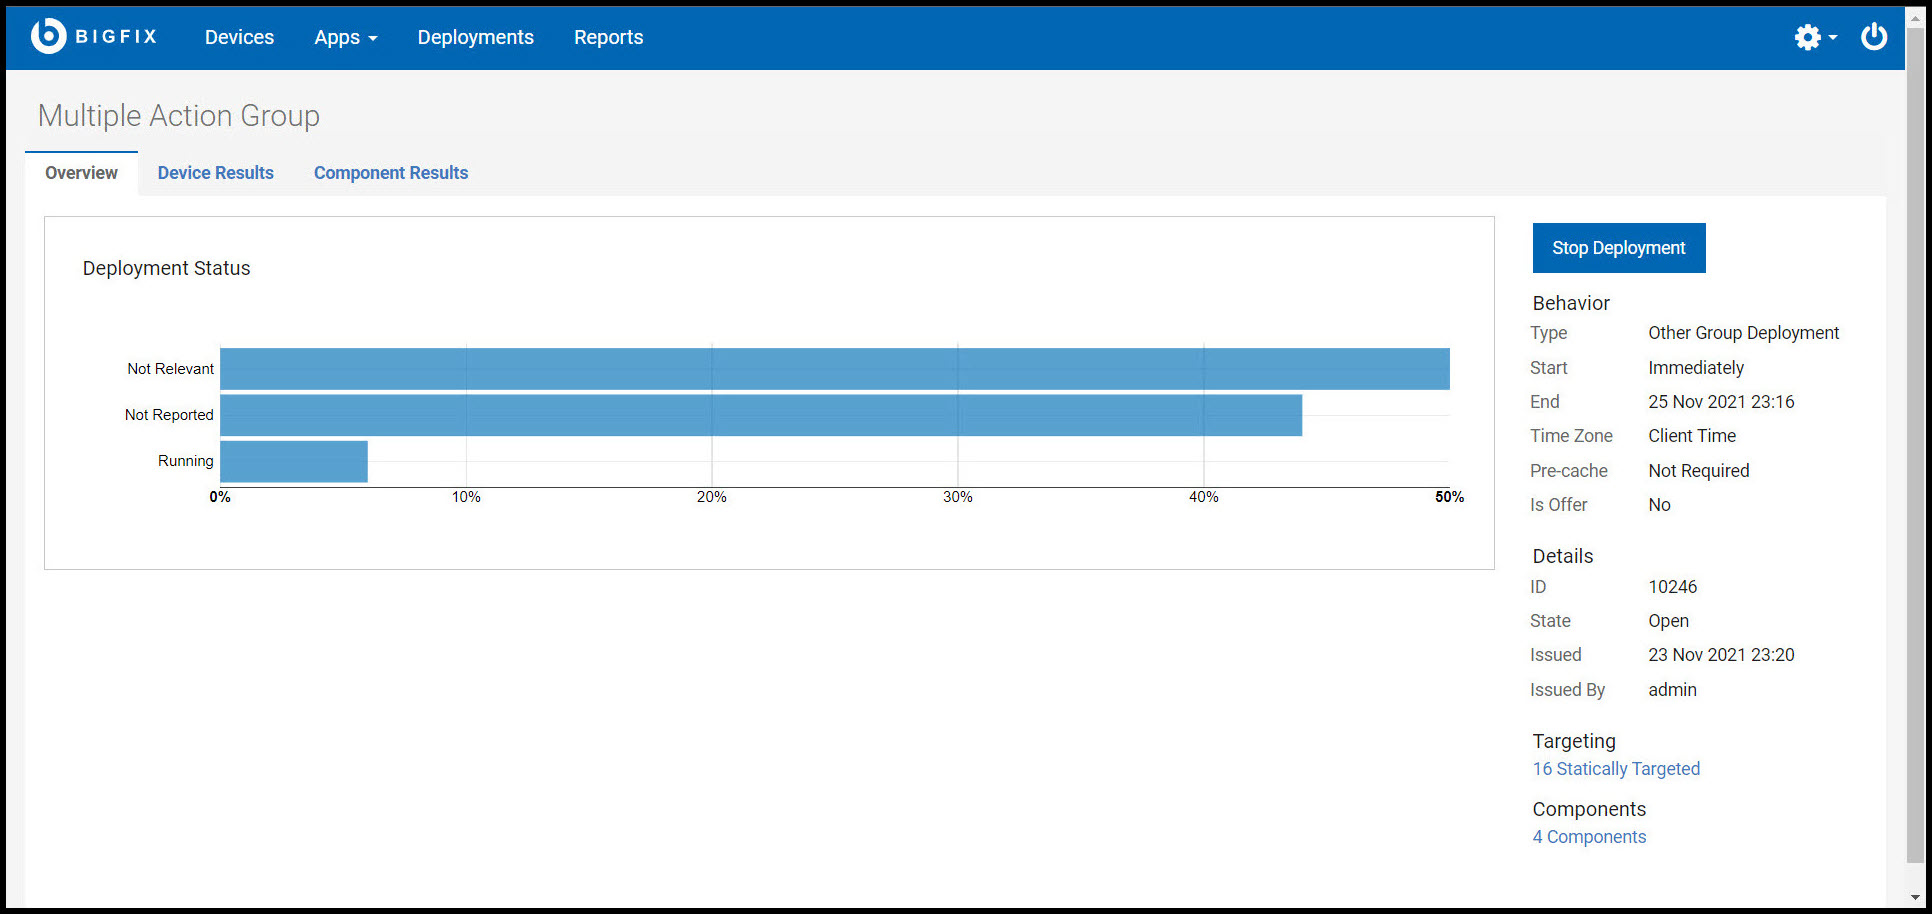
Task: Click the Not Reported chart bar
Action: [760, 414]
